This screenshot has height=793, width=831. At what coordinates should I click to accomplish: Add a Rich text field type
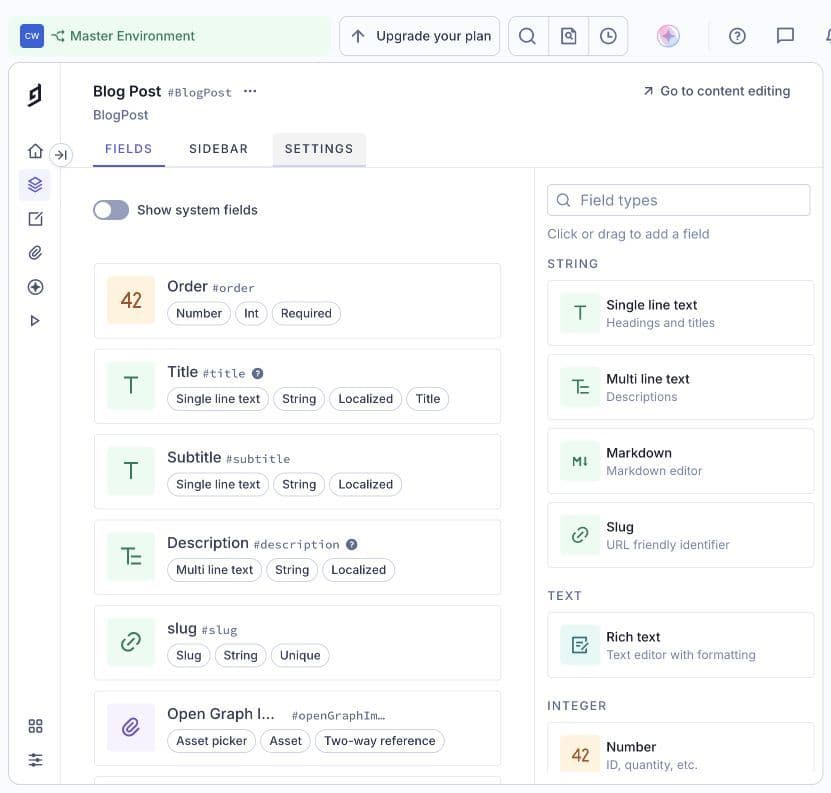[680, 645]
